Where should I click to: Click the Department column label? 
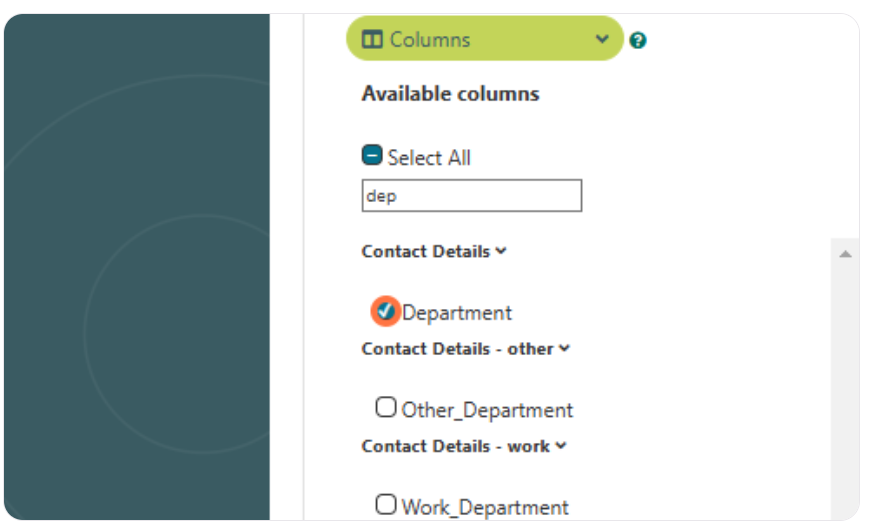coord(457,313)
